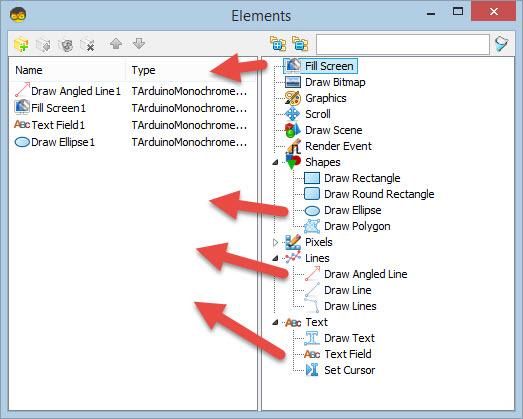
Task: Select Draw Ellipse in the tree
Action: [353, 210]
